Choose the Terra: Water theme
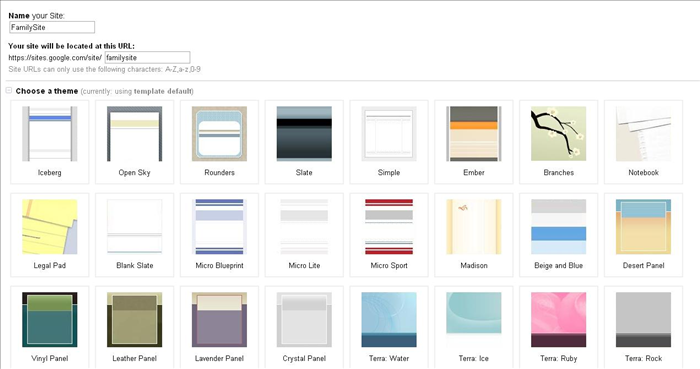Screen dimensions: 700x369 389,327
